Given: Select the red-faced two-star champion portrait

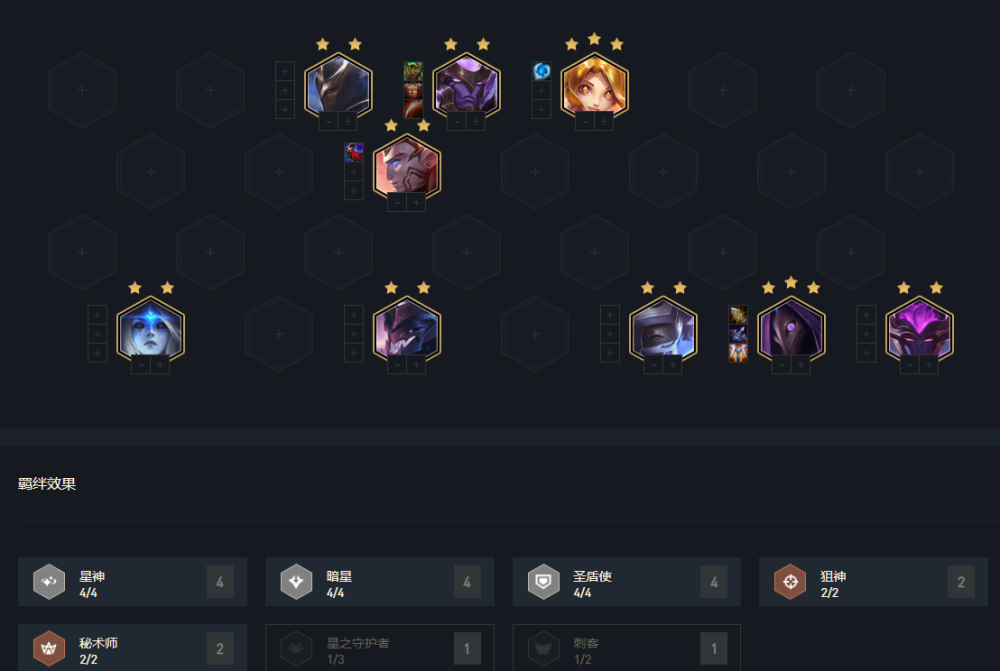Looking at the screenshot, I should [x=407, y=167].
